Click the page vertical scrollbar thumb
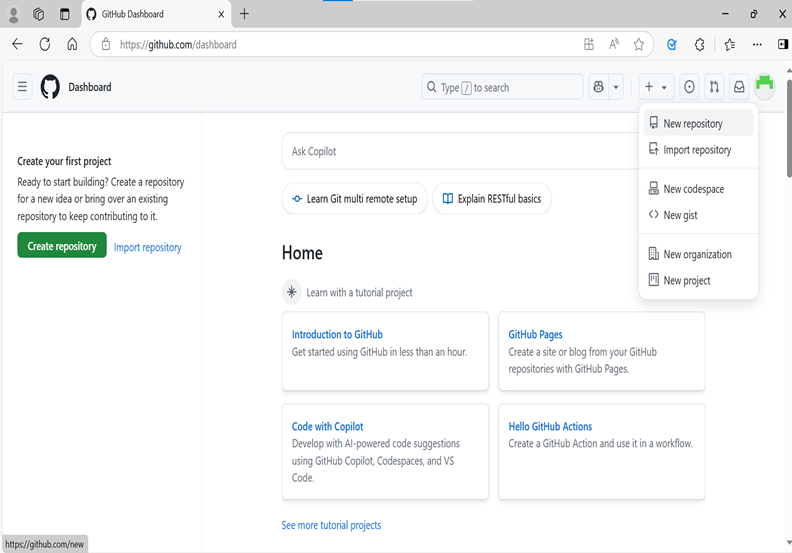The height and width of the screenshot is (553, 792). [789, 128]
